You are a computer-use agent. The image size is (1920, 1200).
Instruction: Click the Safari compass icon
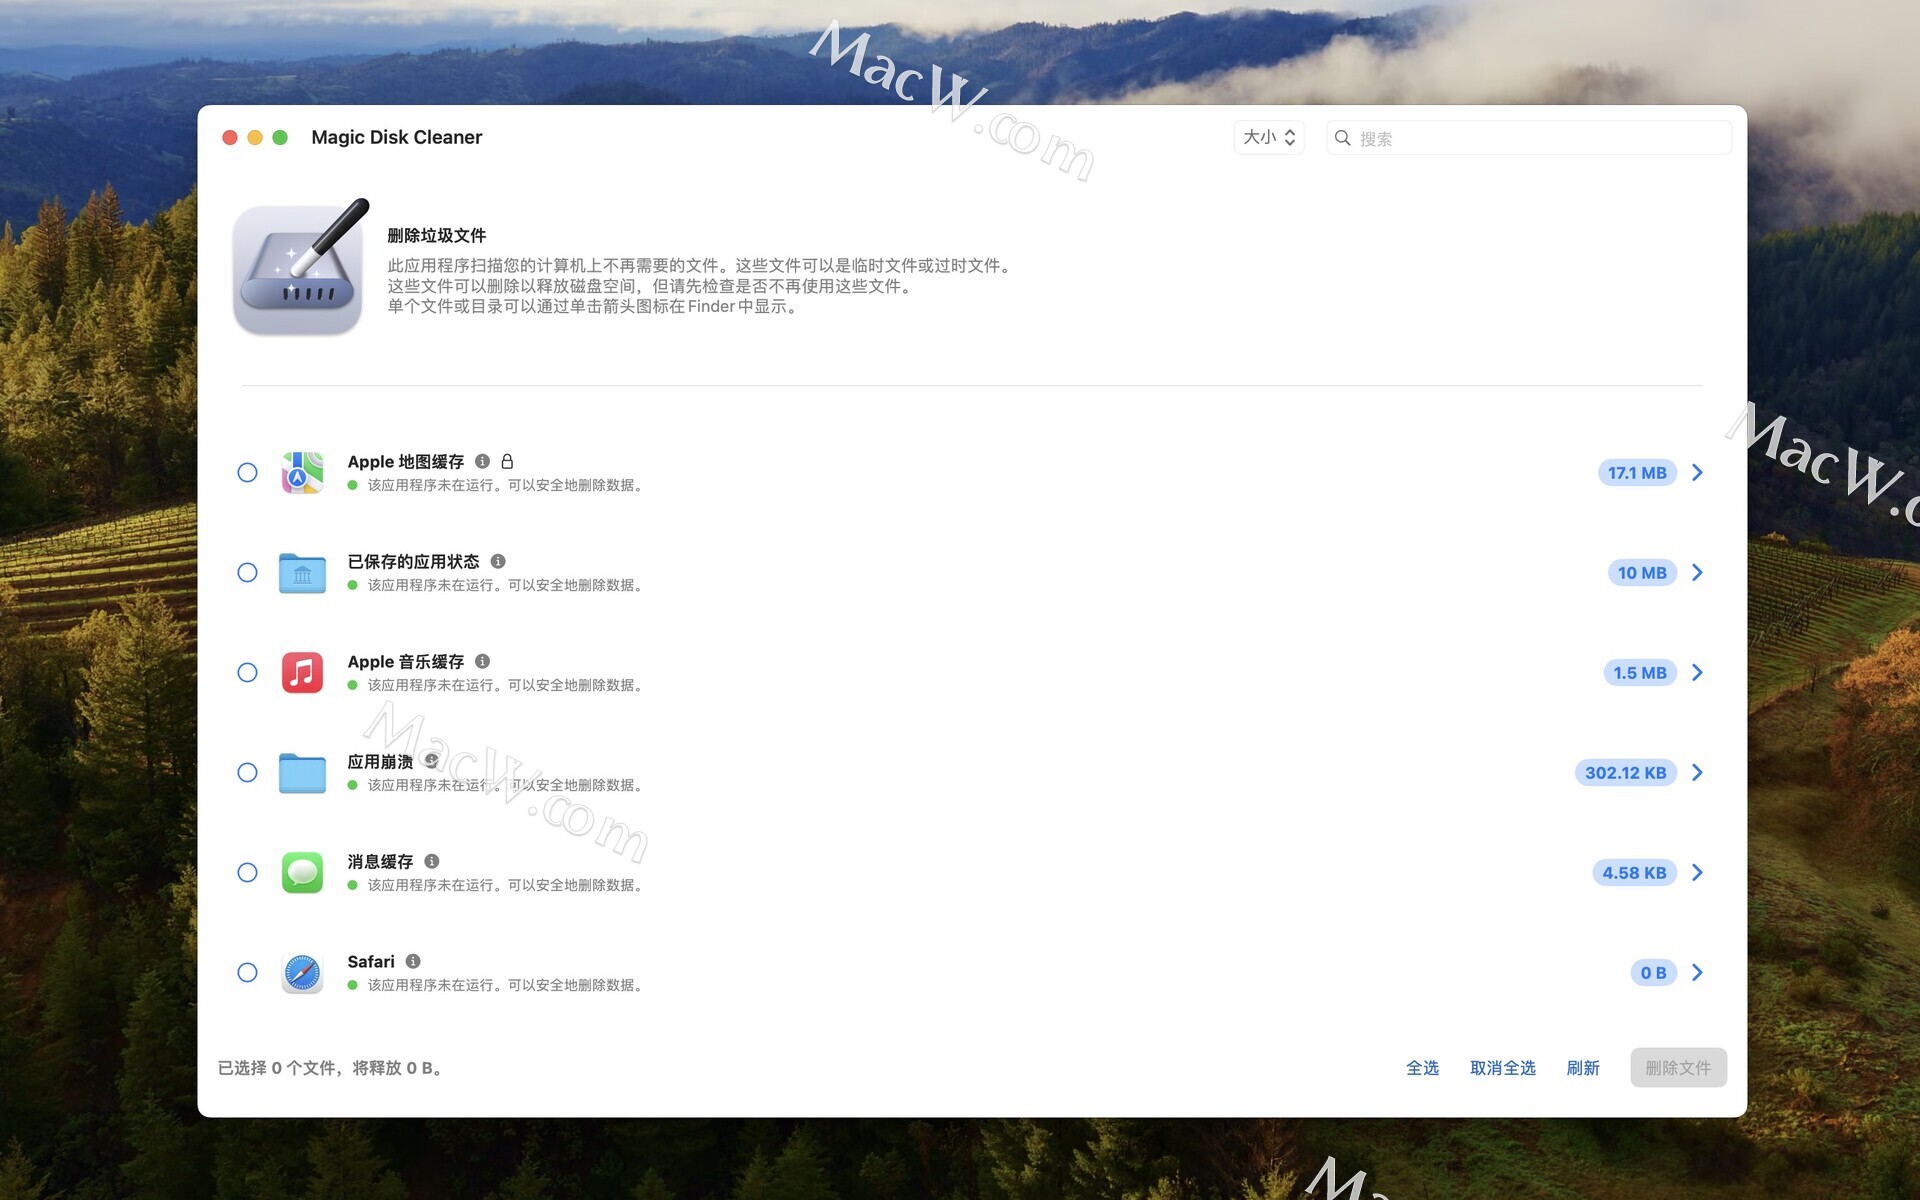[x=302, y=972]
